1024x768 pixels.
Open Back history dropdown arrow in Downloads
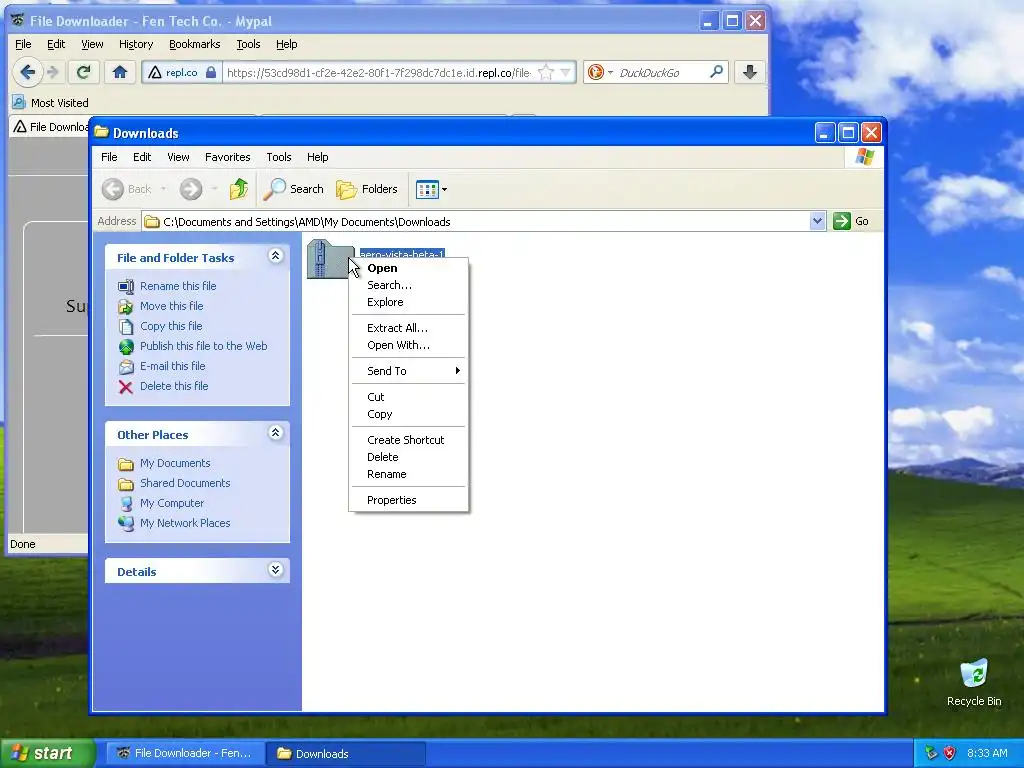pos(163,189)
